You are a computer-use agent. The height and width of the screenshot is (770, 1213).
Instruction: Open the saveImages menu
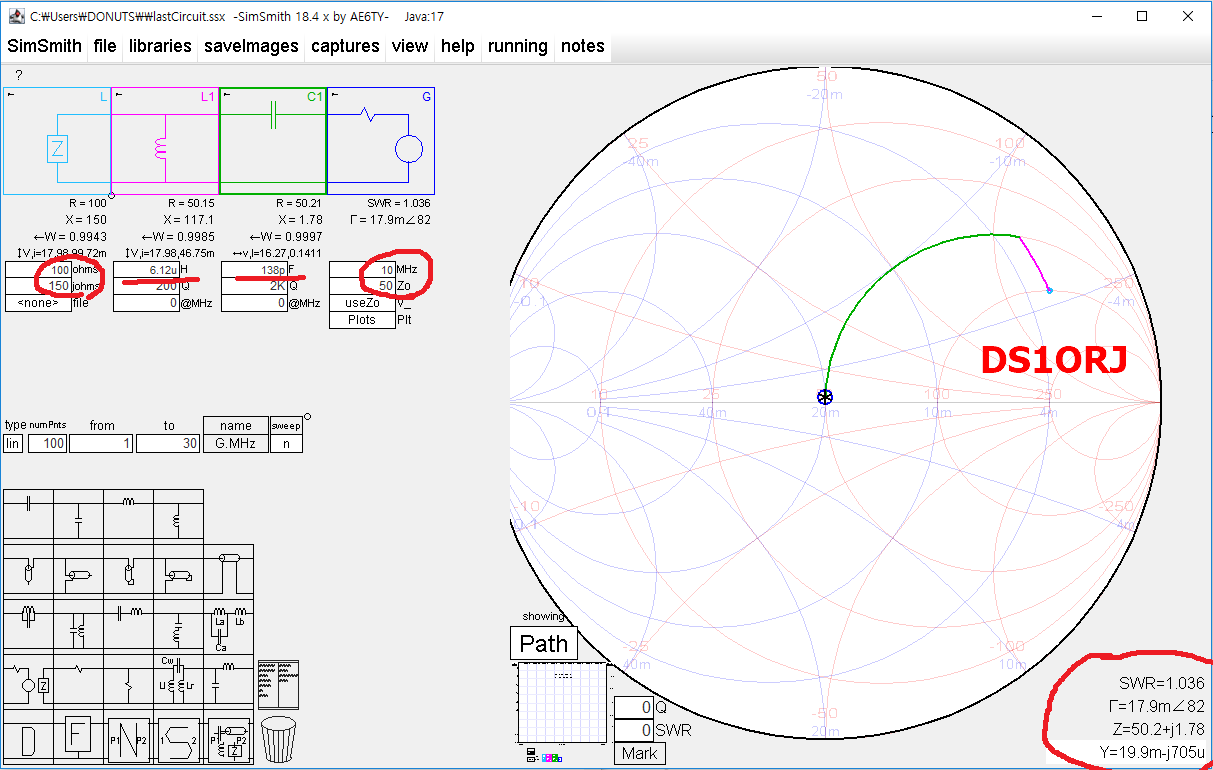251,46
